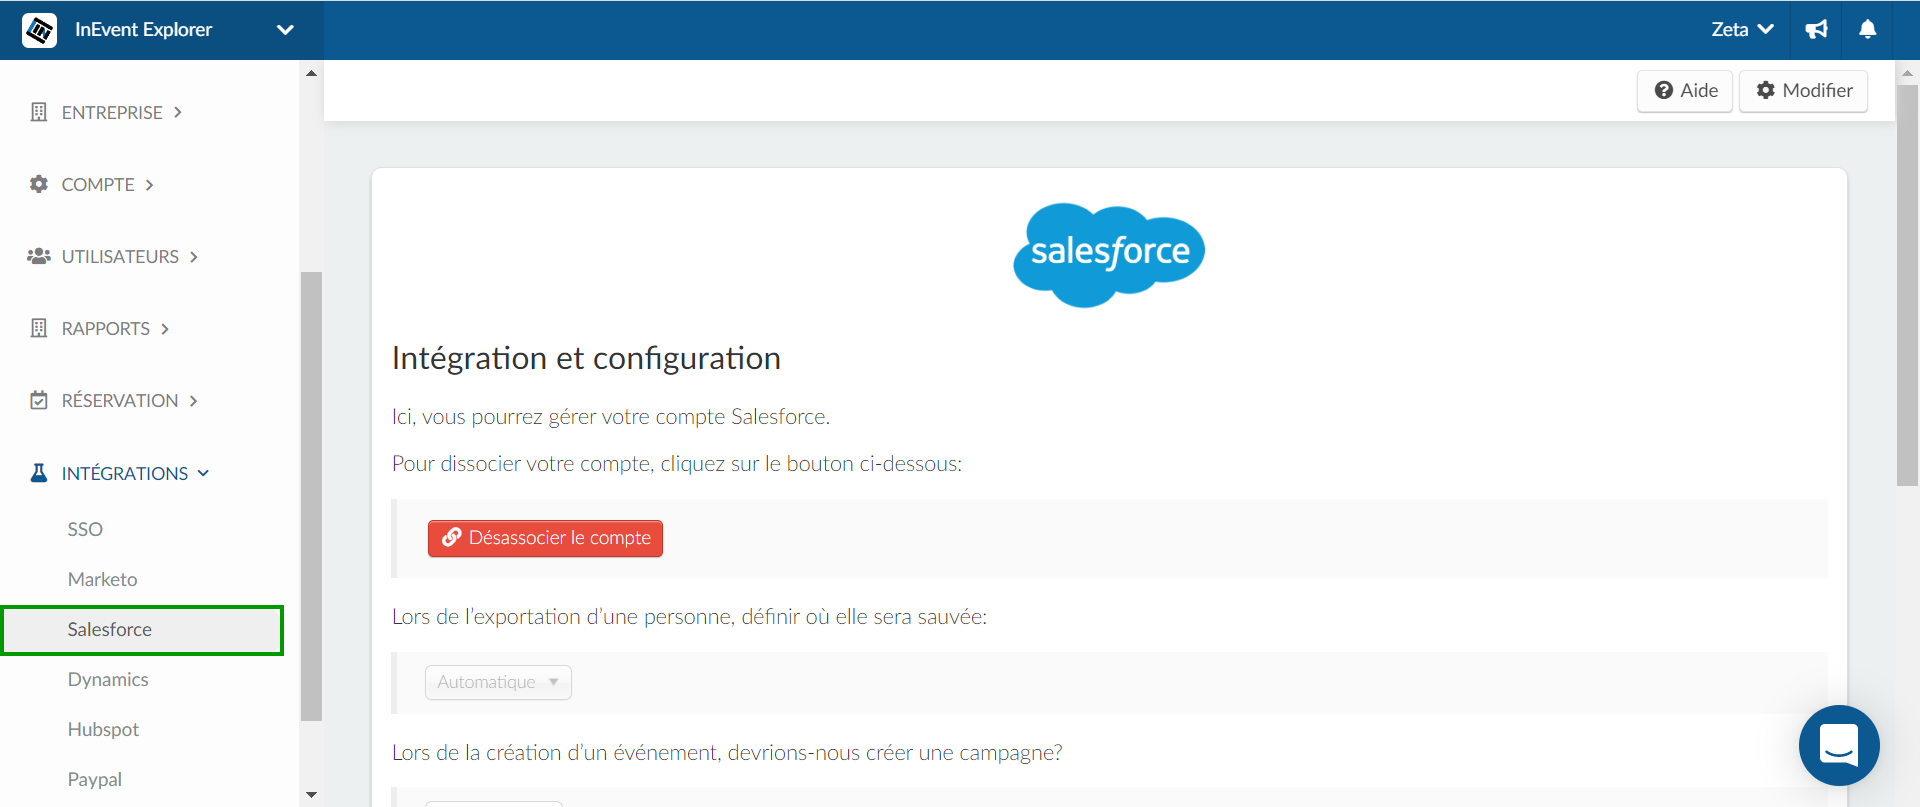Click the INTÉGRATIONS flask icon
The image size is (1920, 807).
pos(39,472)
